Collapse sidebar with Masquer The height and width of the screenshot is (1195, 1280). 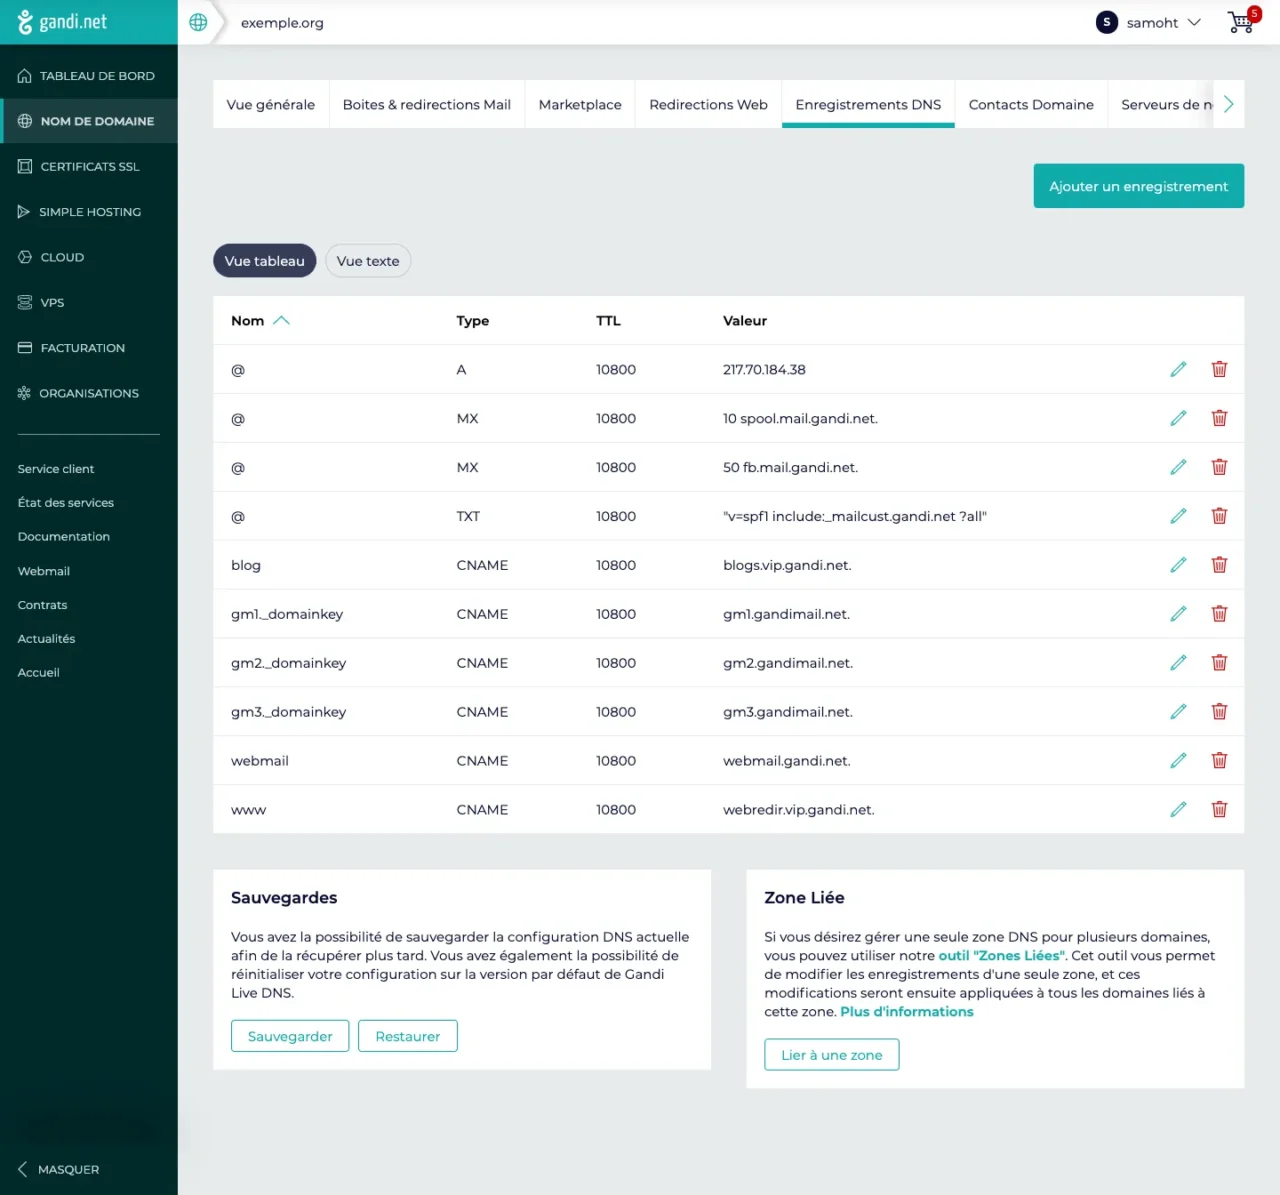pyautogui.click(x=59, y=1169)
